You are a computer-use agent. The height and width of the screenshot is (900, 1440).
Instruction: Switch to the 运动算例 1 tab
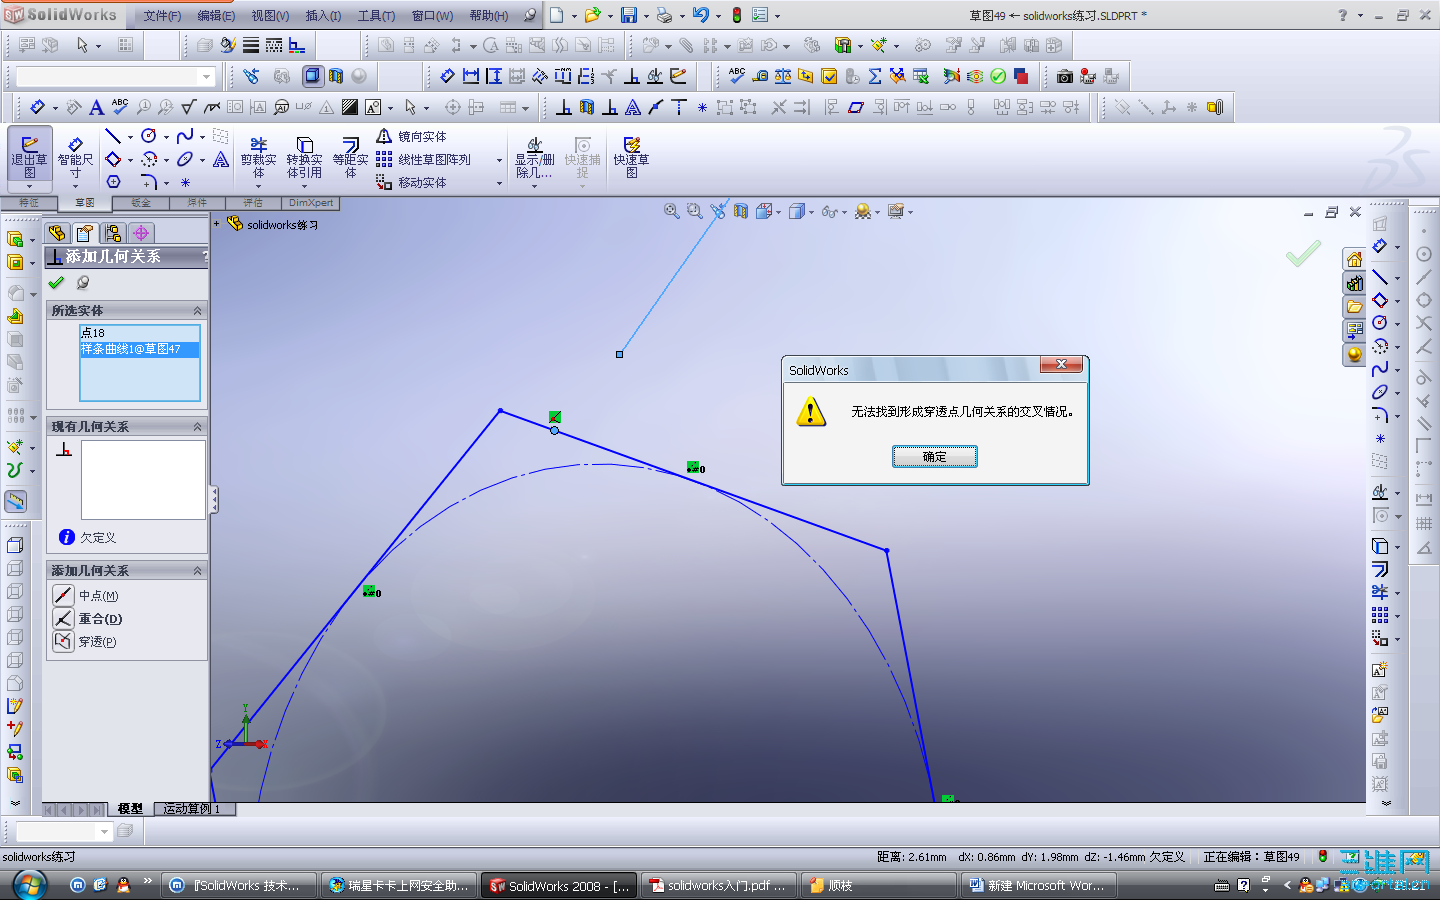194,809
